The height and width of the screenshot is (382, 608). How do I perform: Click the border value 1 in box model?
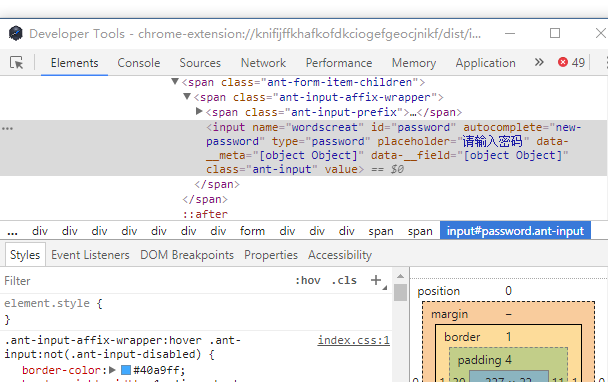coord(508,337)
